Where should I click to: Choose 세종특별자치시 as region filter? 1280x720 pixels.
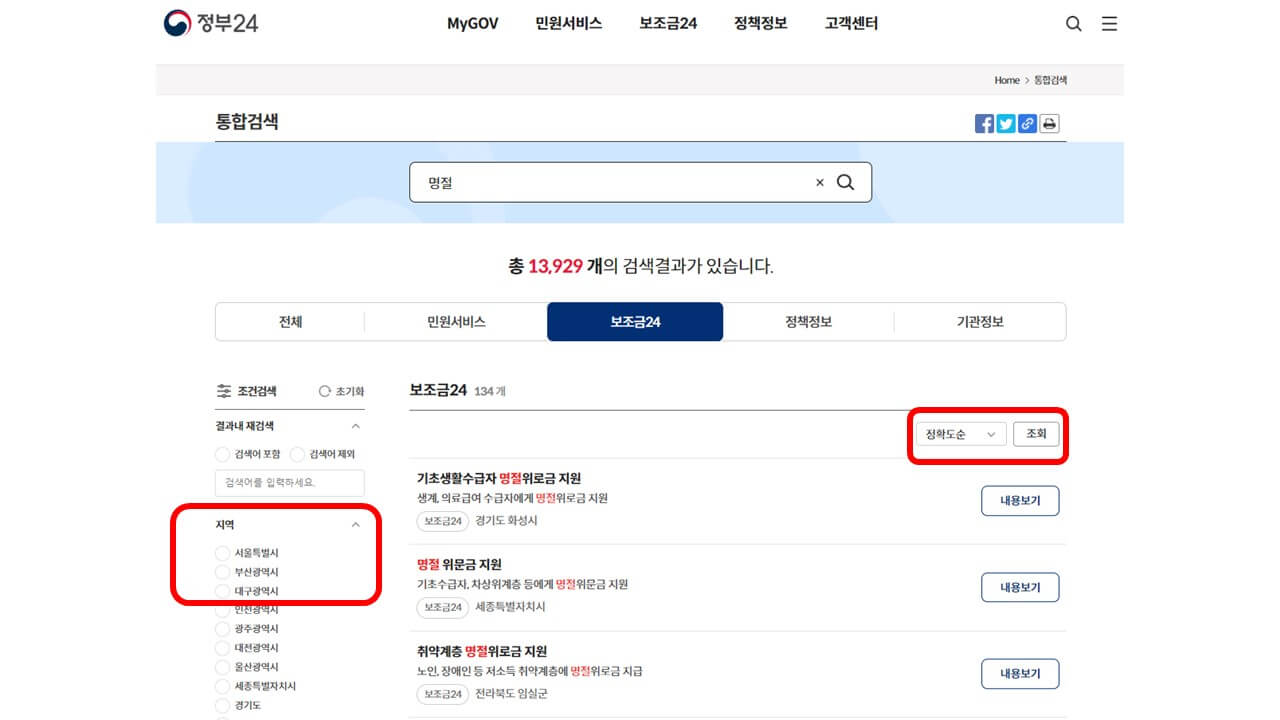coord(221,686)
